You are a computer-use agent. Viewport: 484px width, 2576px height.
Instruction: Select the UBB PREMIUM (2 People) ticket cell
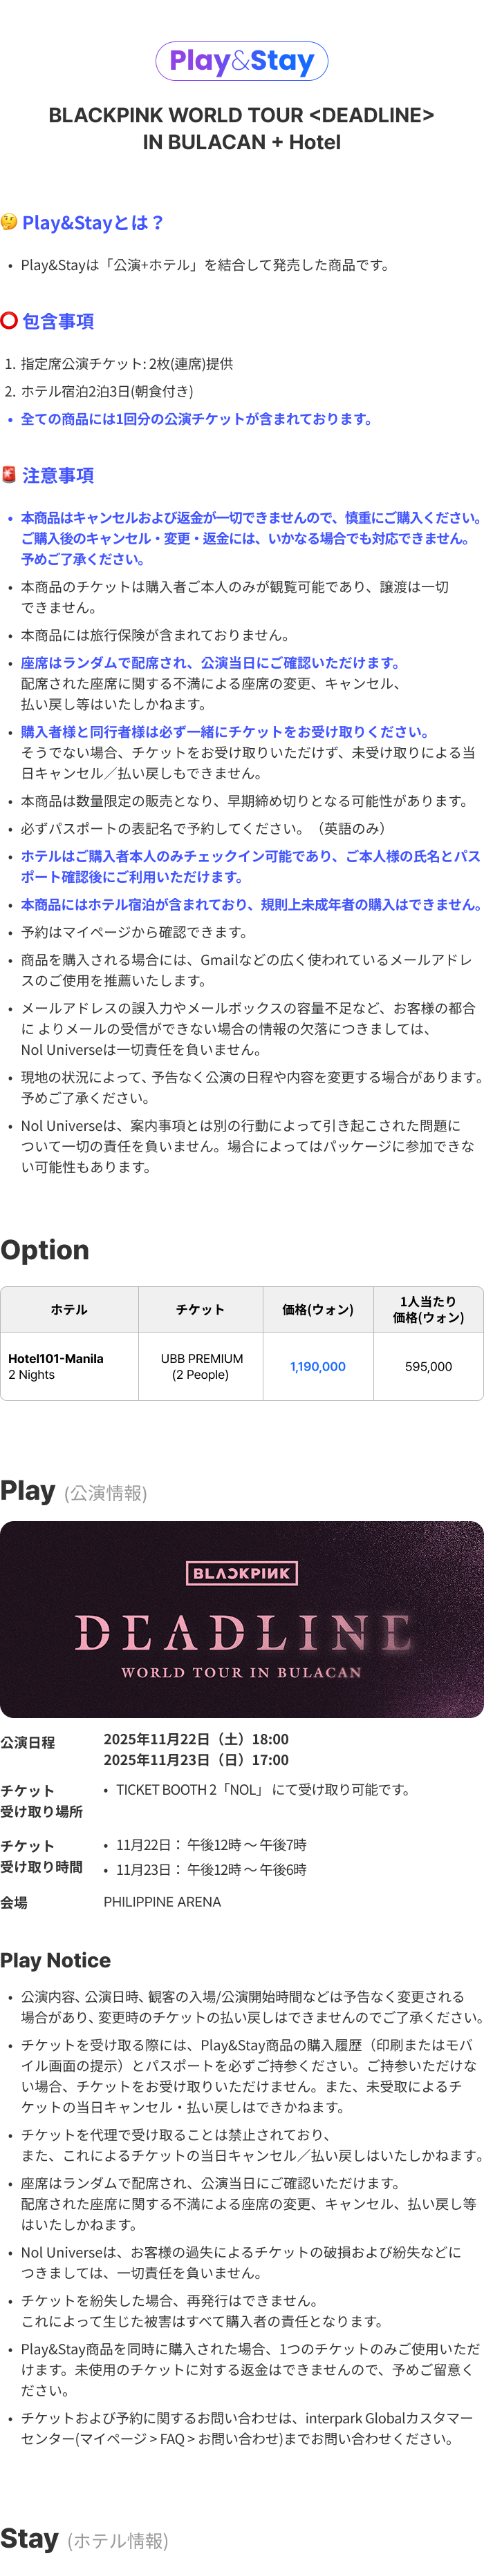[x=201, y=1366]
